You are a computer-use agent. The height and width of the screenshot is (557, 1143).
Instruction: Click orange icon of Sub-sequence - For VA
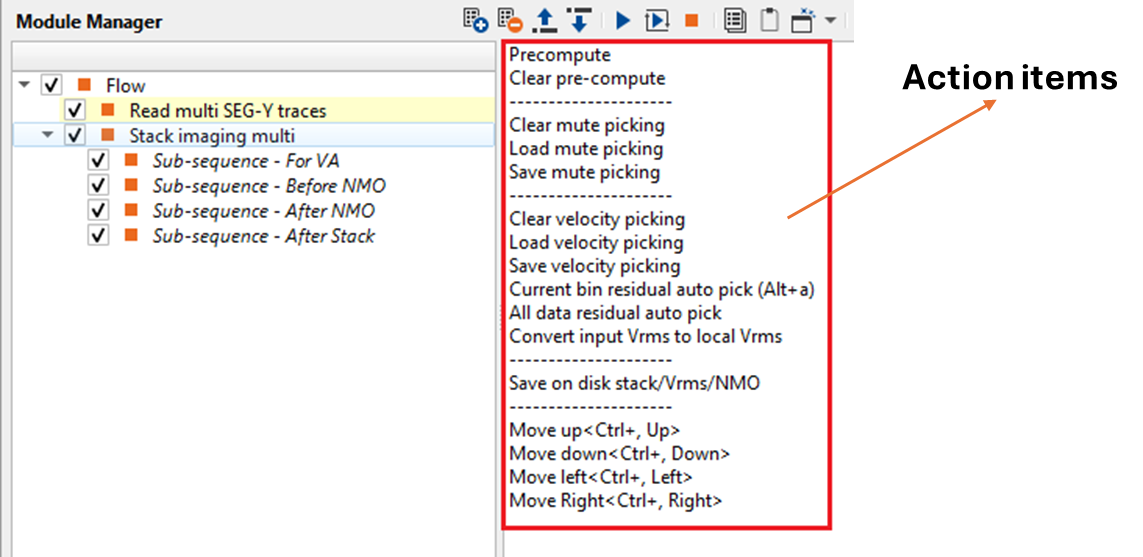(131, 160)
